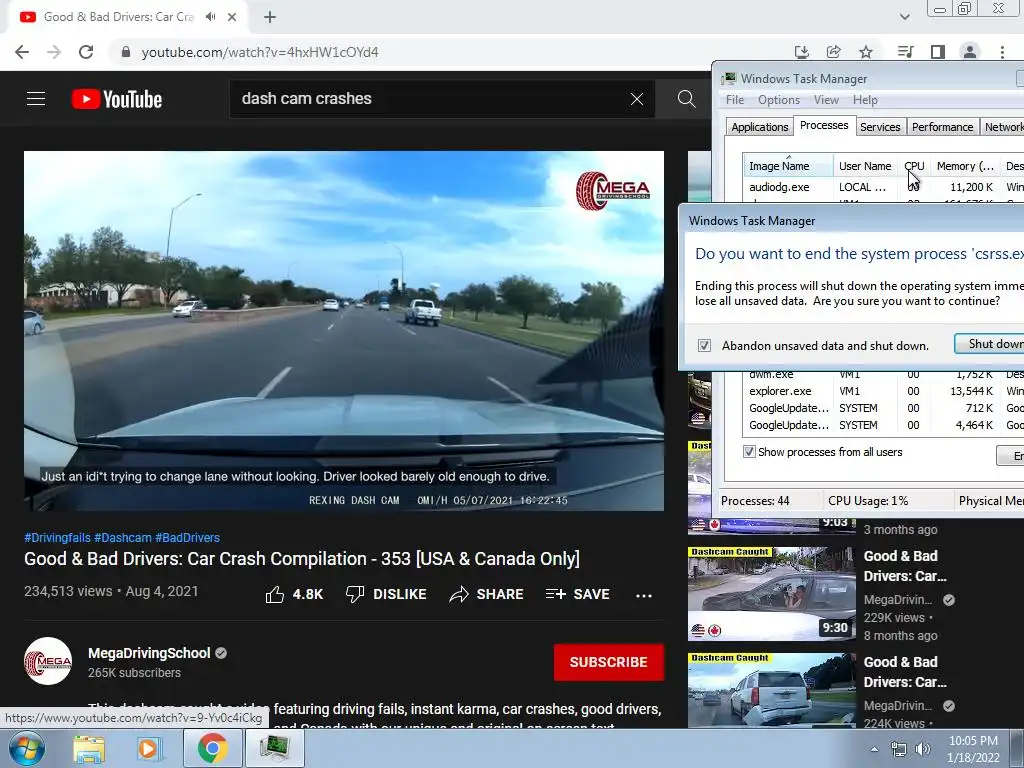Click MegaDrivingSchool channel avatar

[x=48, y=661]
